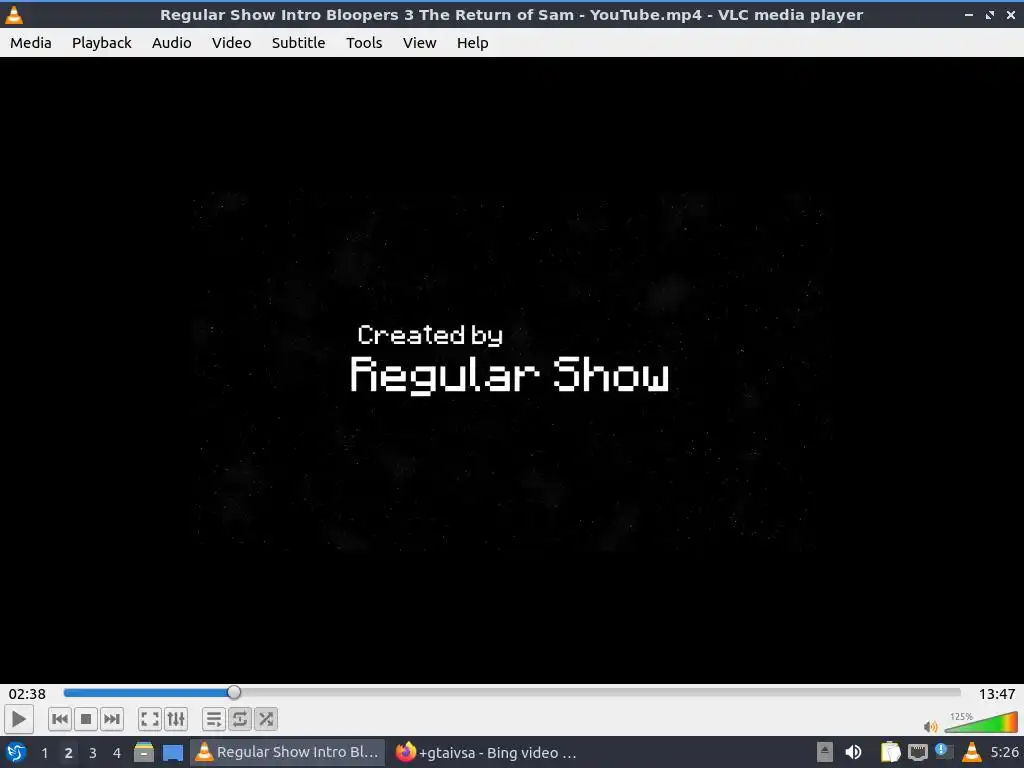Seek forward on the unplayed timeline track
Image resolution: width=1024 pixels, height=768 pixels.
pos(601,693)
